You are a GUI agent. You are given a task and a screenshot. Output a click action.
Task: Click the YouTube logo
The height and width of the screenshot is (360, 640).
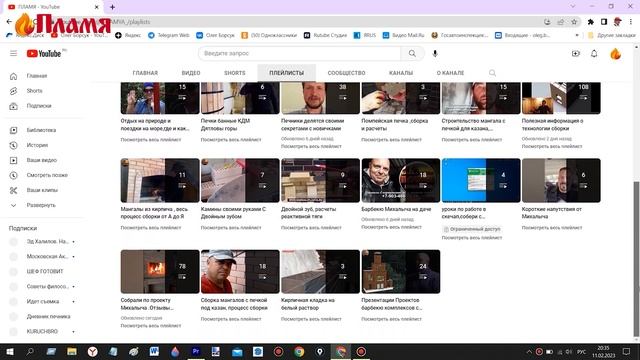tap(44, 53)
